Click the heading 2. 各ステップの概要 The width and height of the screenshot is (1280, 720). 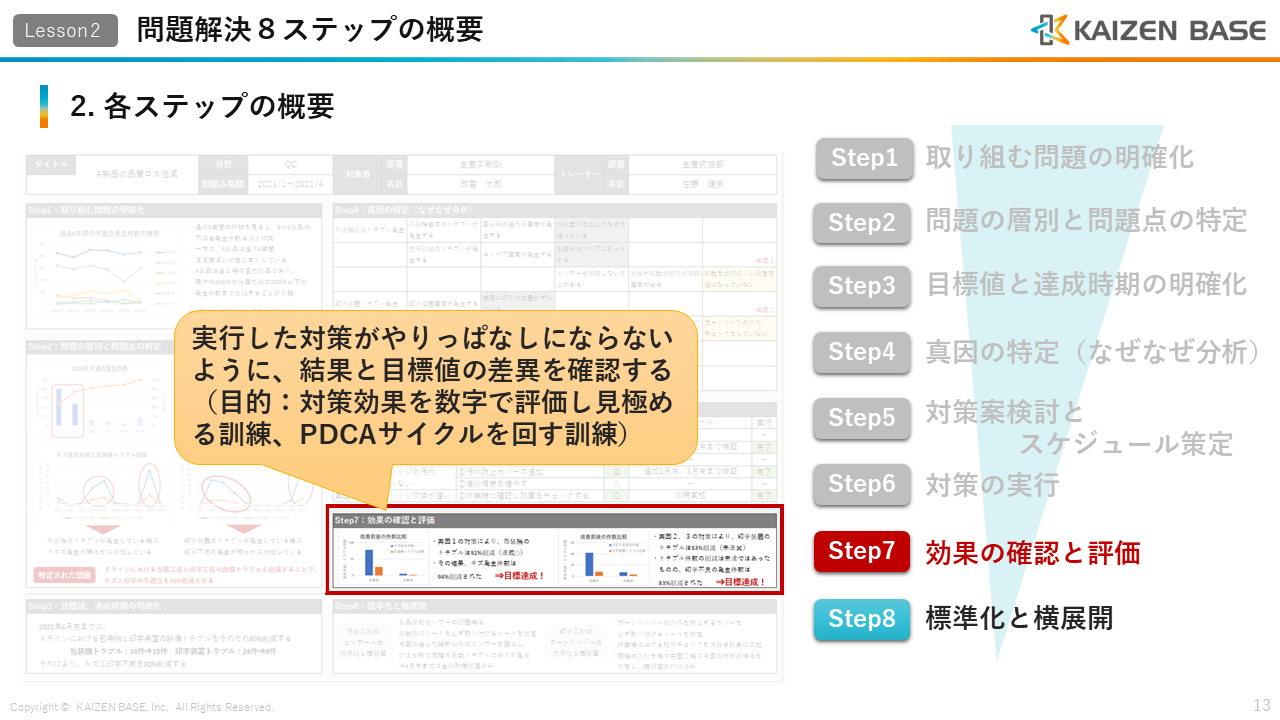(x=202, y=106)
